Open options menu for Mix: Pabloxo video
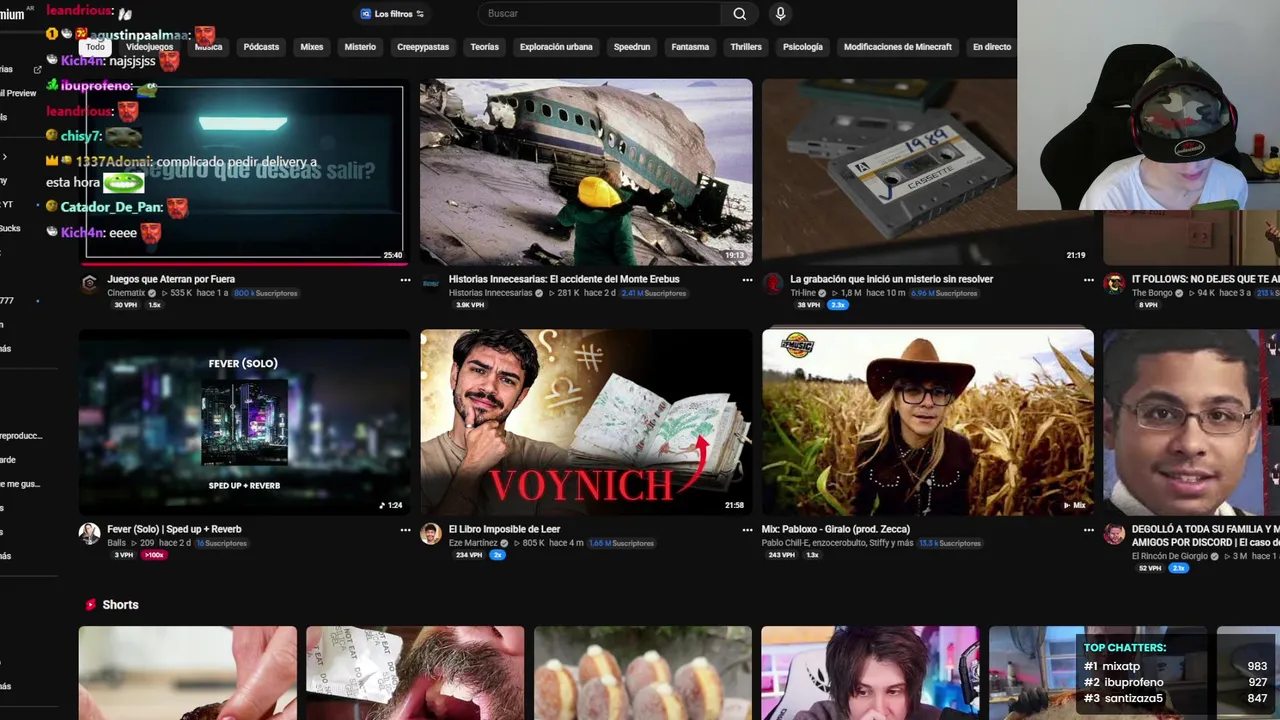 pyautogui.click(x=1088, y=530)
